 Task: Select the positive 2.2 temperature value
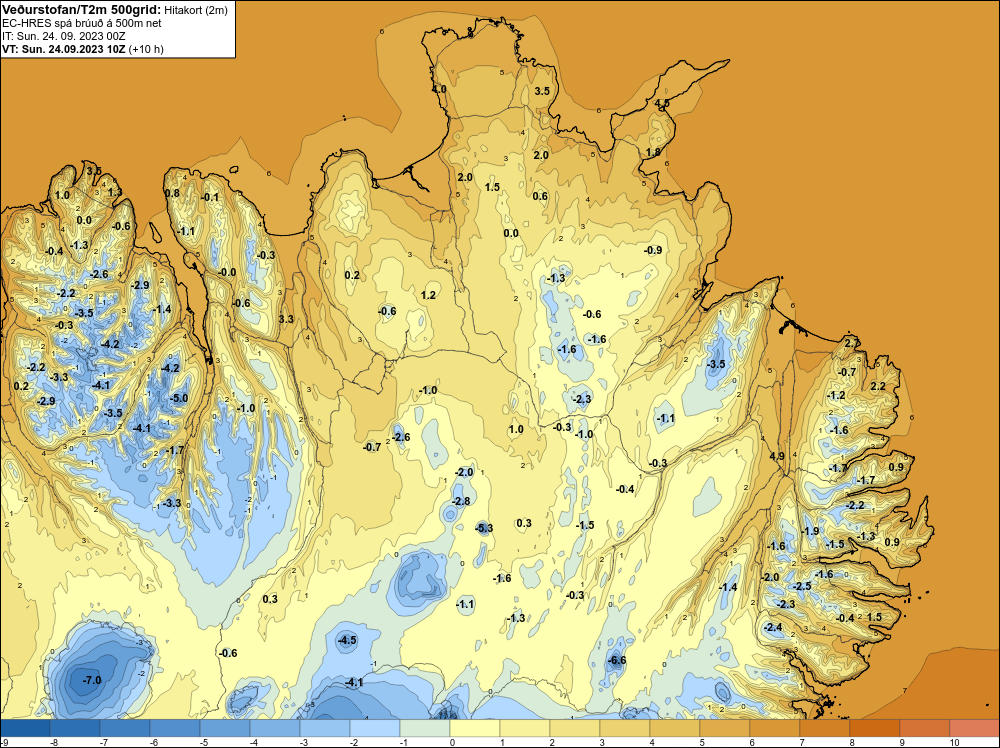pyautogui.click(x=878, y=386)
